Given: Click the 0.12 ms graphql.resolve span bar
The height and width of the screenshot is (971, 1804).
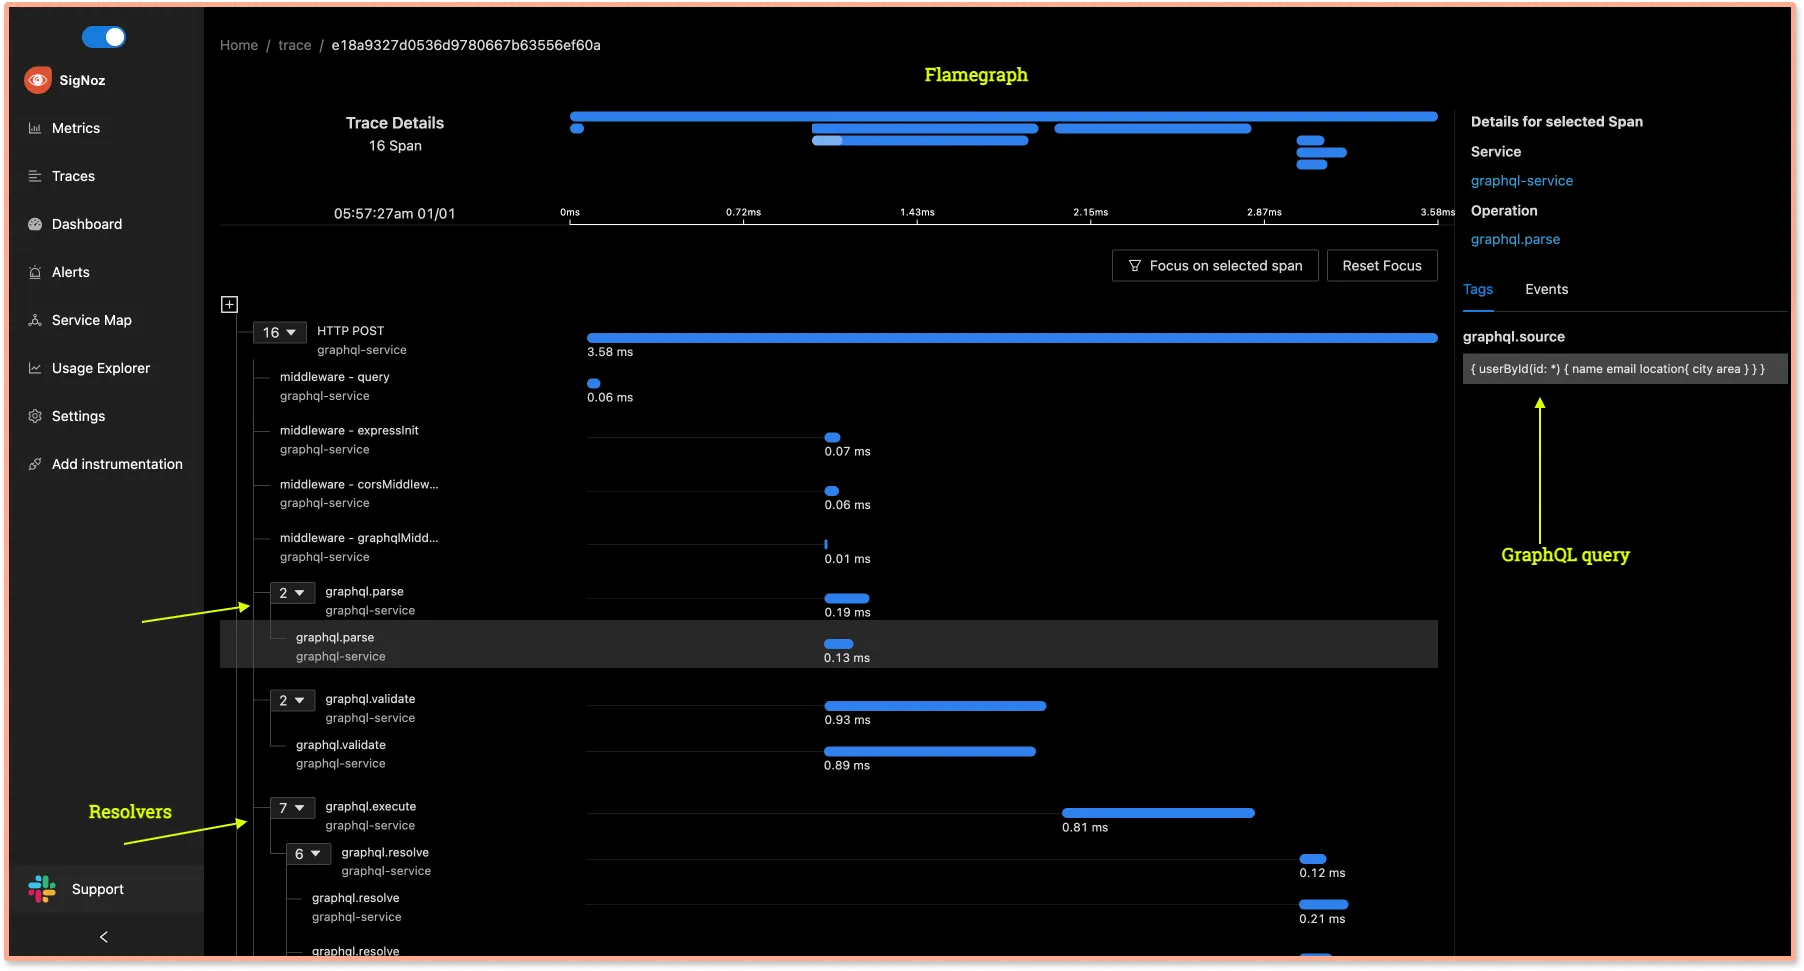Looking at the screenshot, I should click(1313, 859).
